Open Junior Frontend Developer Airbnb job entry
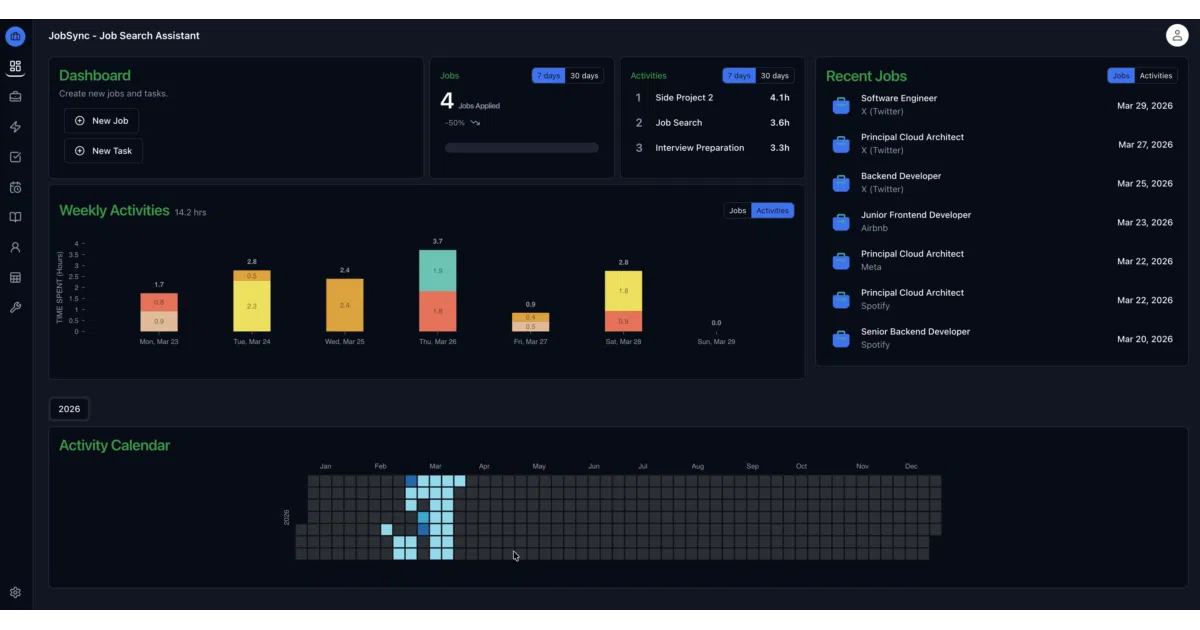 pyautogui.click(x=1002, y=222)
